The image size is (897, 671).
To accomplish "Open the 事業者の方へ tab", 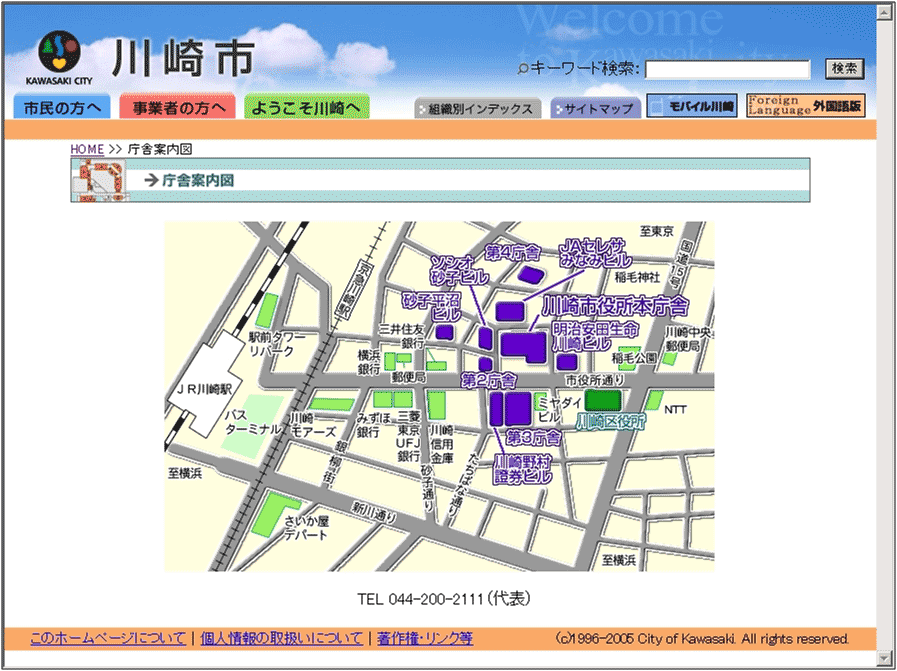I will point(177,108).
